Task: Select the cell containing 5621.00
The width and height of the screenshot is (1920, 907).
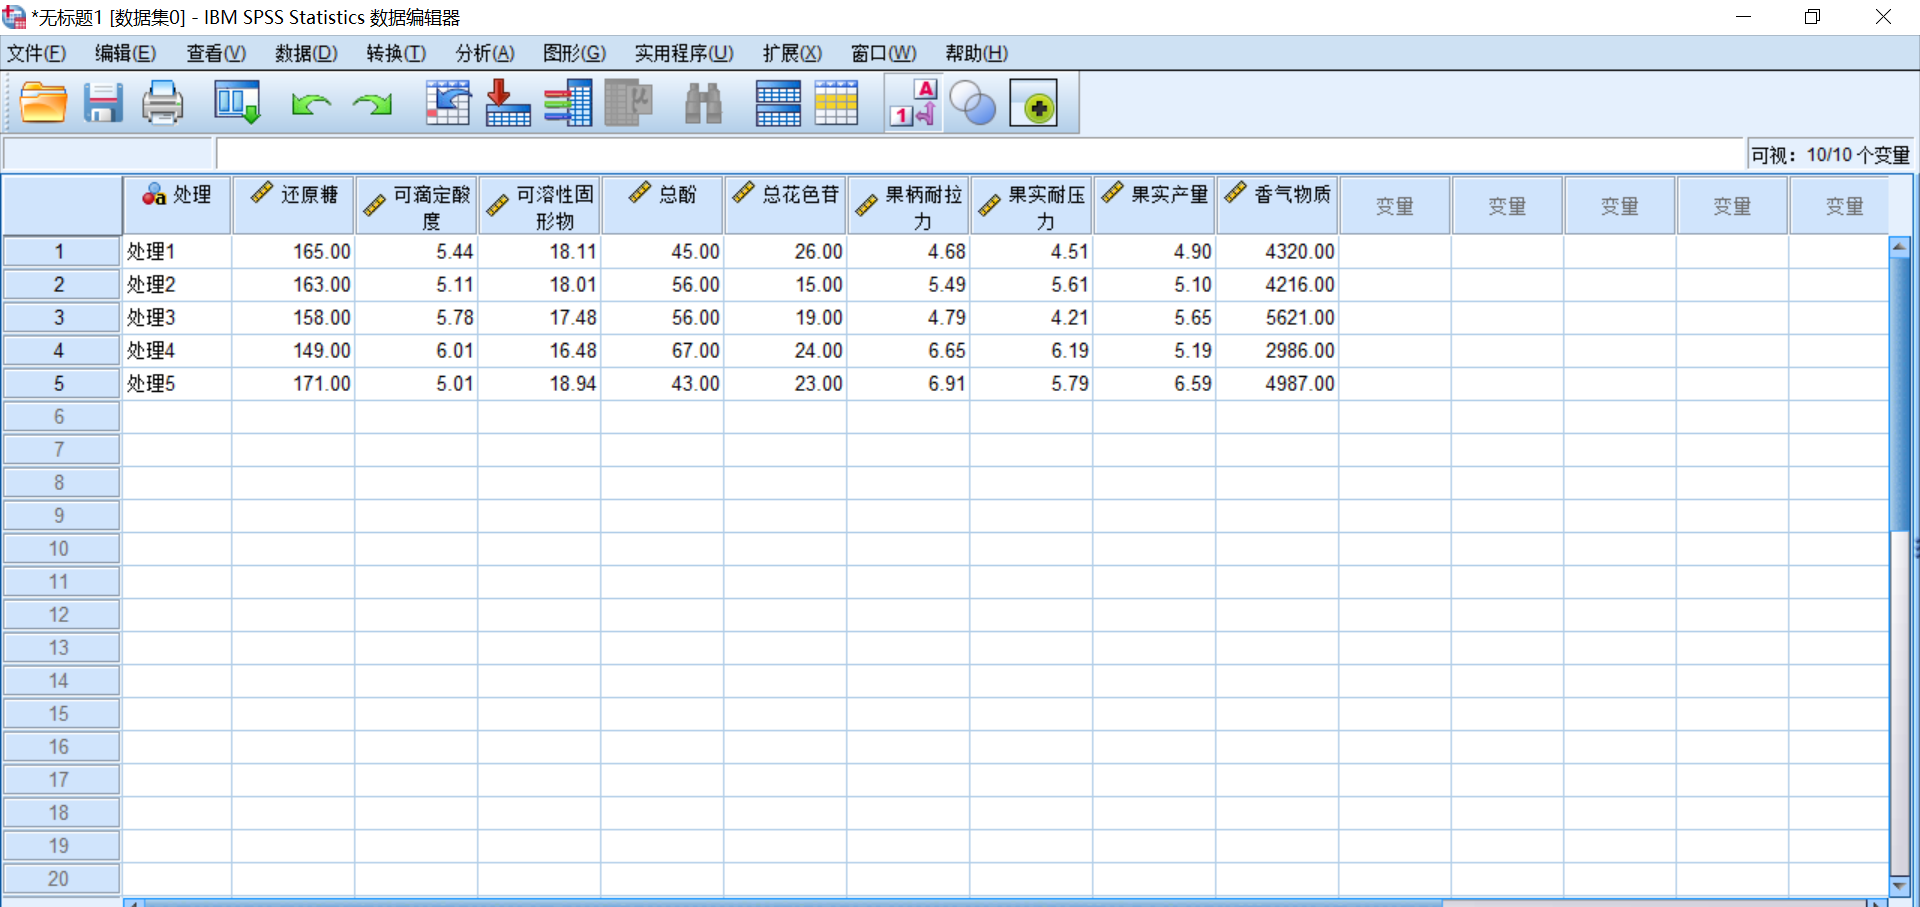Action: tap(1277, 318)
